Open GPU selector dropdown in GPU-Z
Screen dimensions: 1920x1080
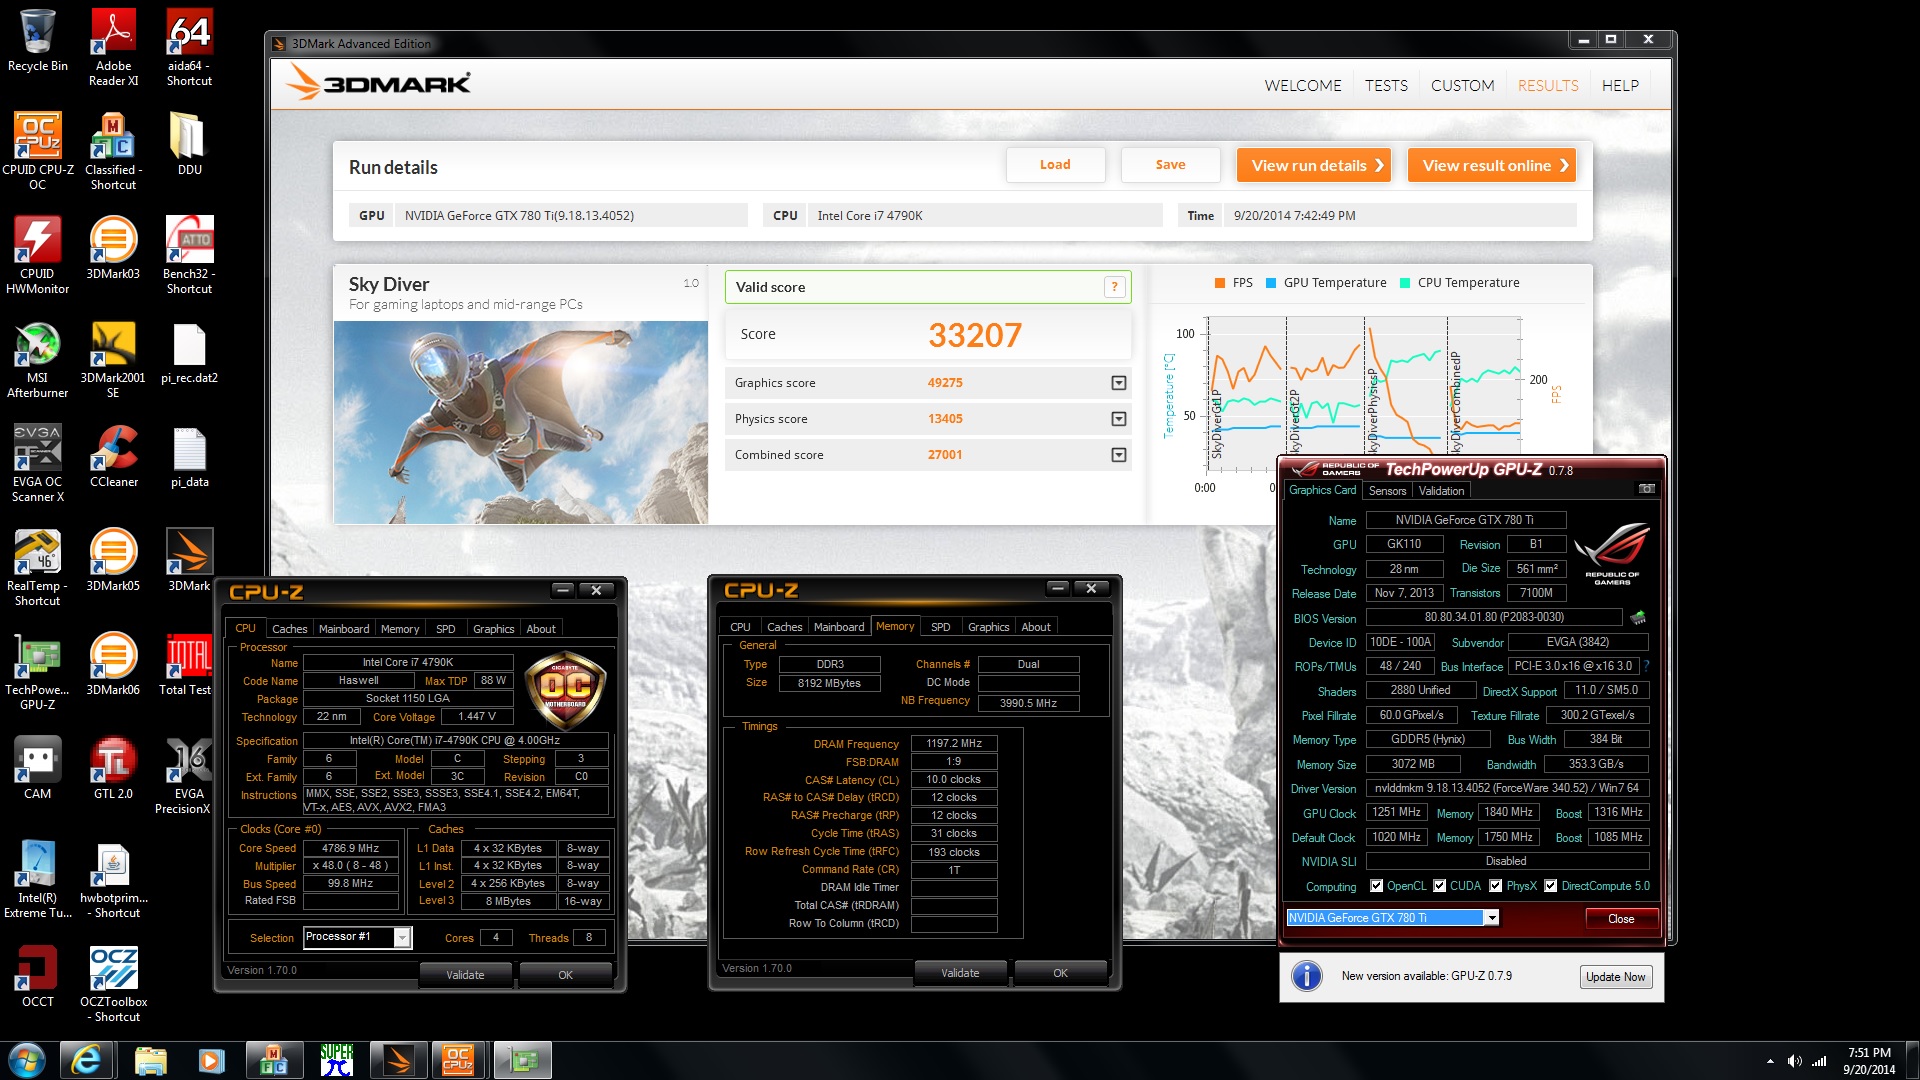[x=1492, y=918]
